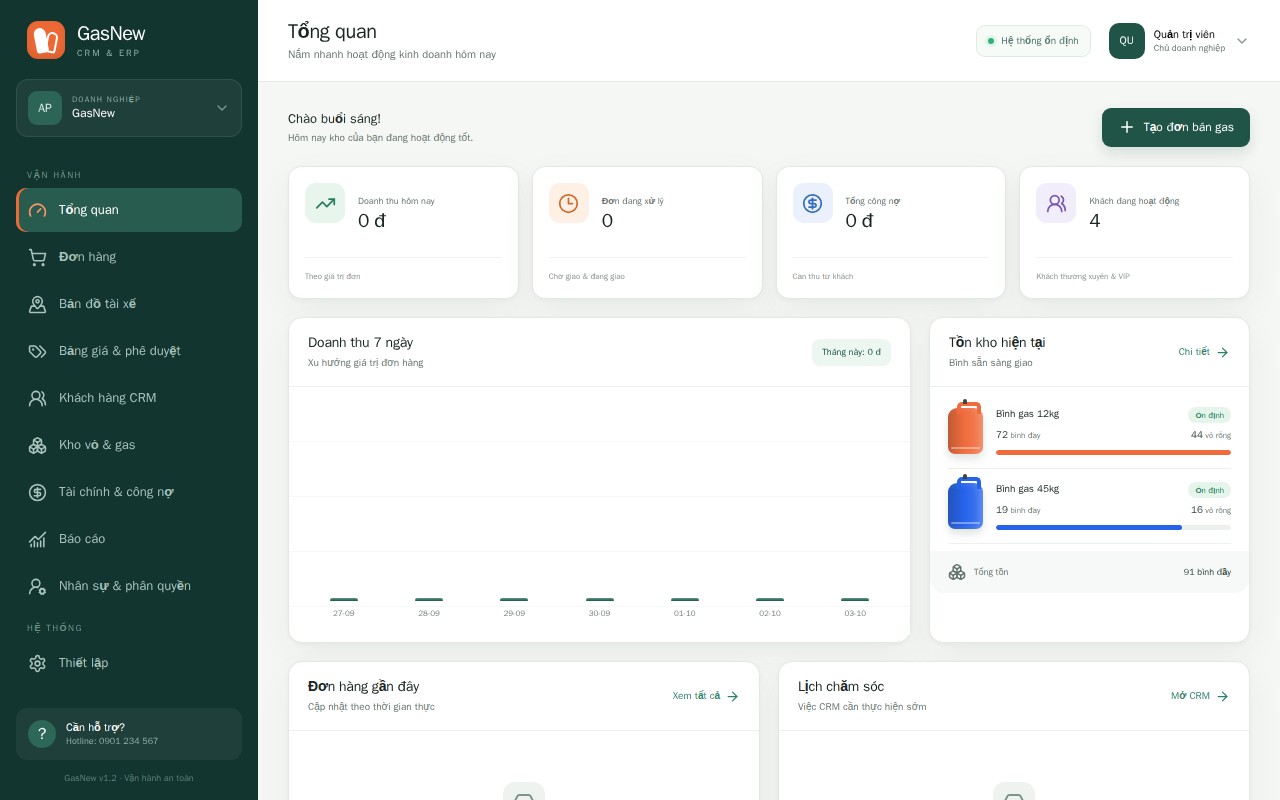Image resolution: width=1280 pixels, height=800 pixels.
Task: Click the Hệ thống ổn định status badge
Action: tap(1033, 41)
